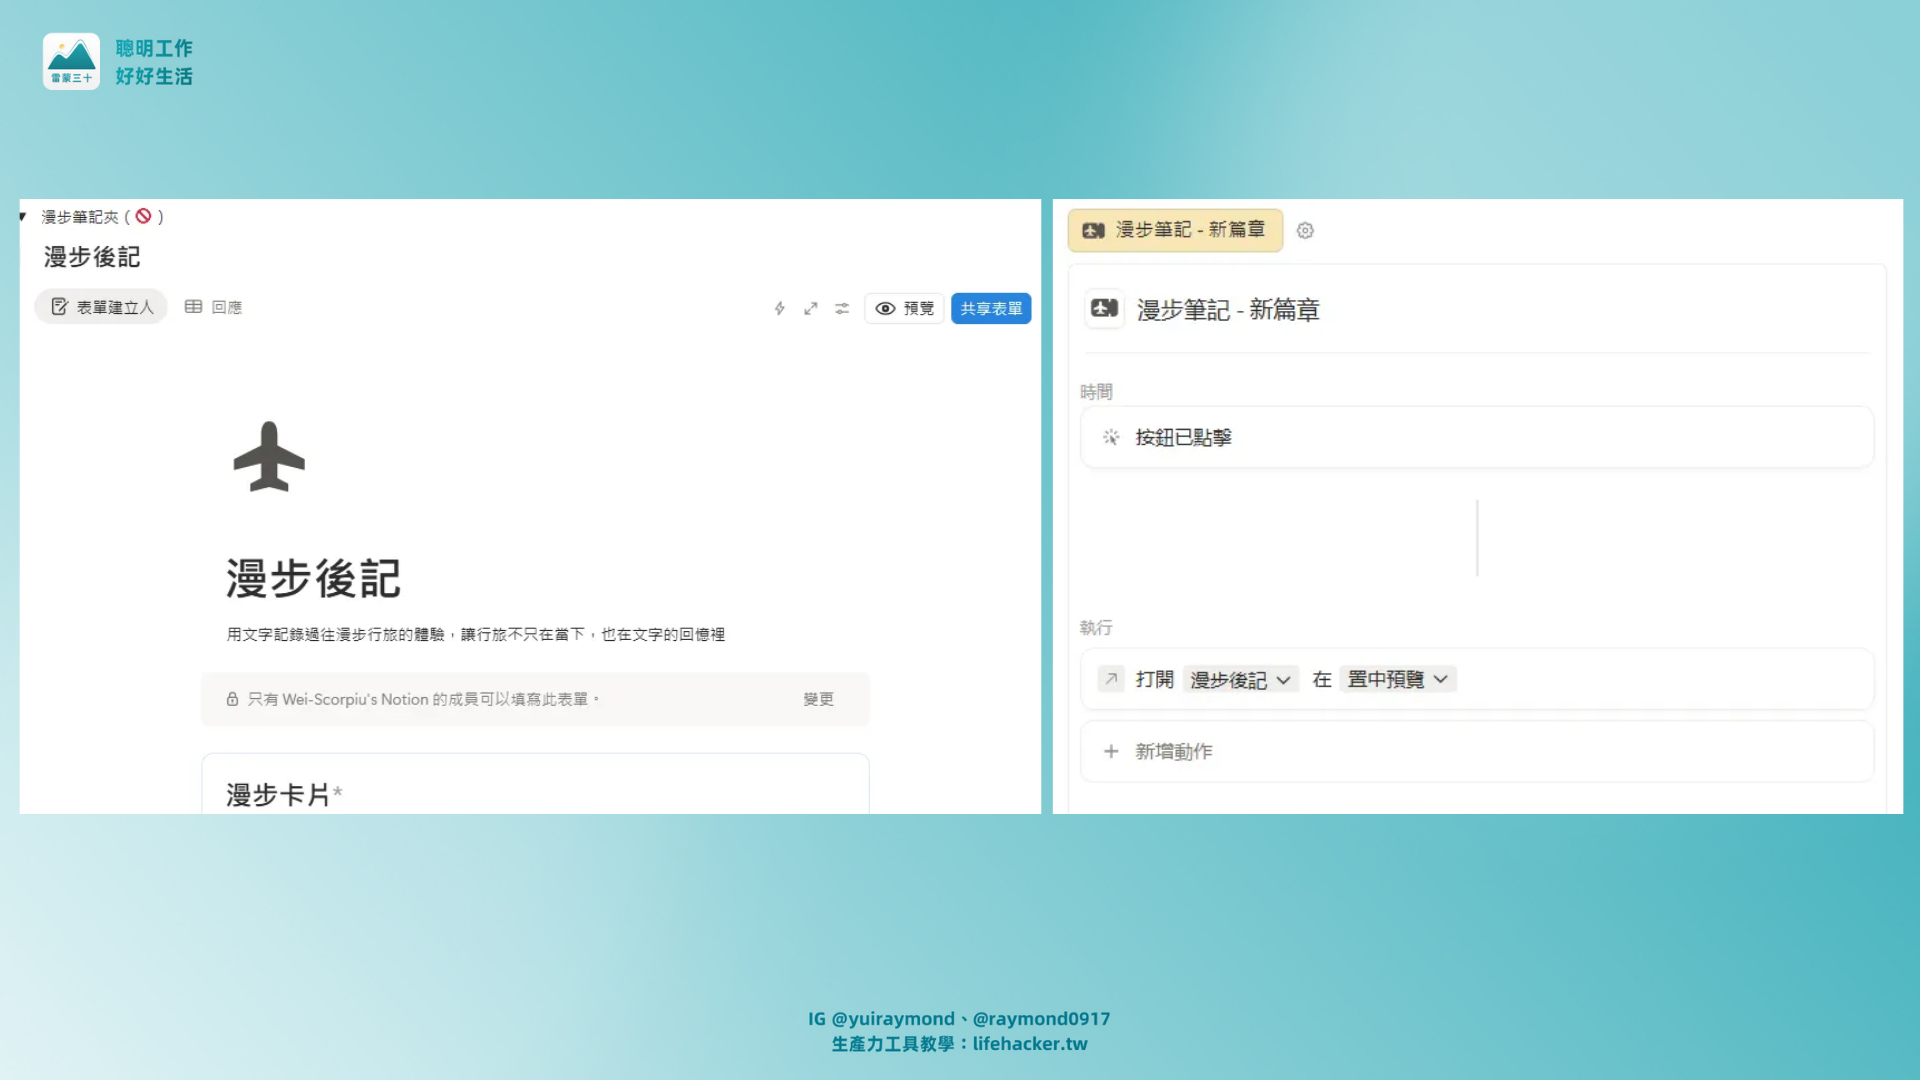Click the 按鈕已點擊 trigger sparkle icon
1920x1080 pixels.
click(x=1111, y=437)
